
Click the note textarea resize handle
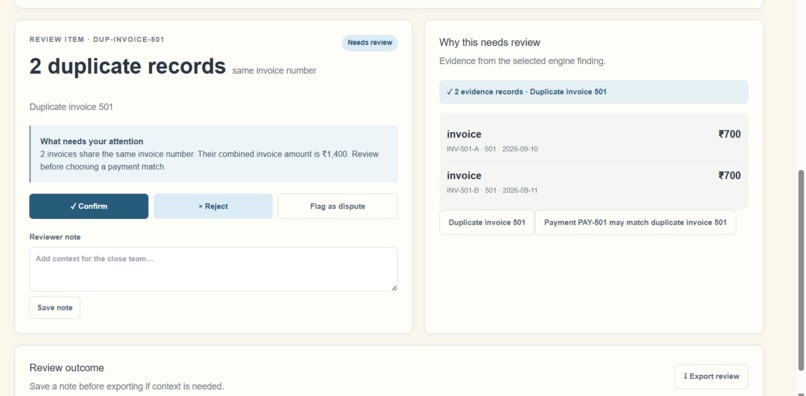tap(394, 288)
